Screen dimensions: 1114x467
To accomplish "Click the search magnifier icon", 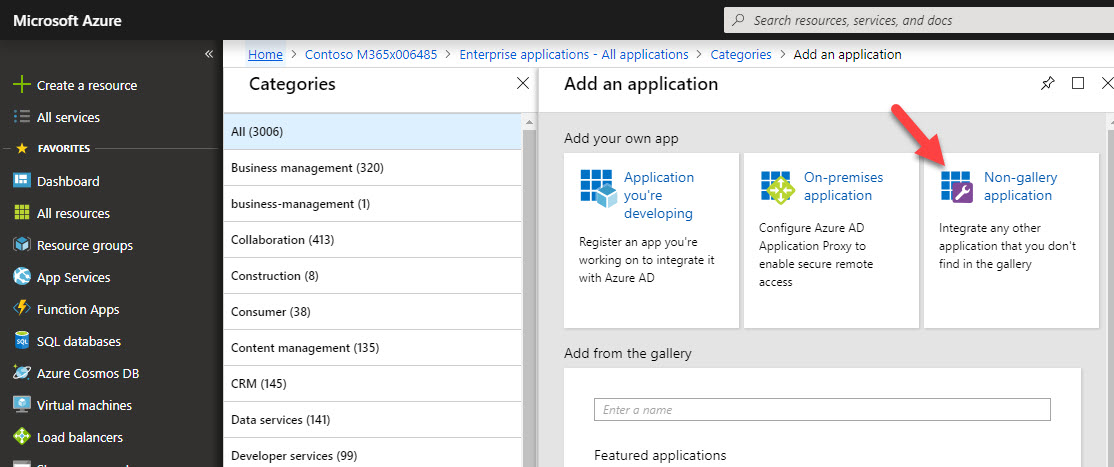I will (739, 20).
